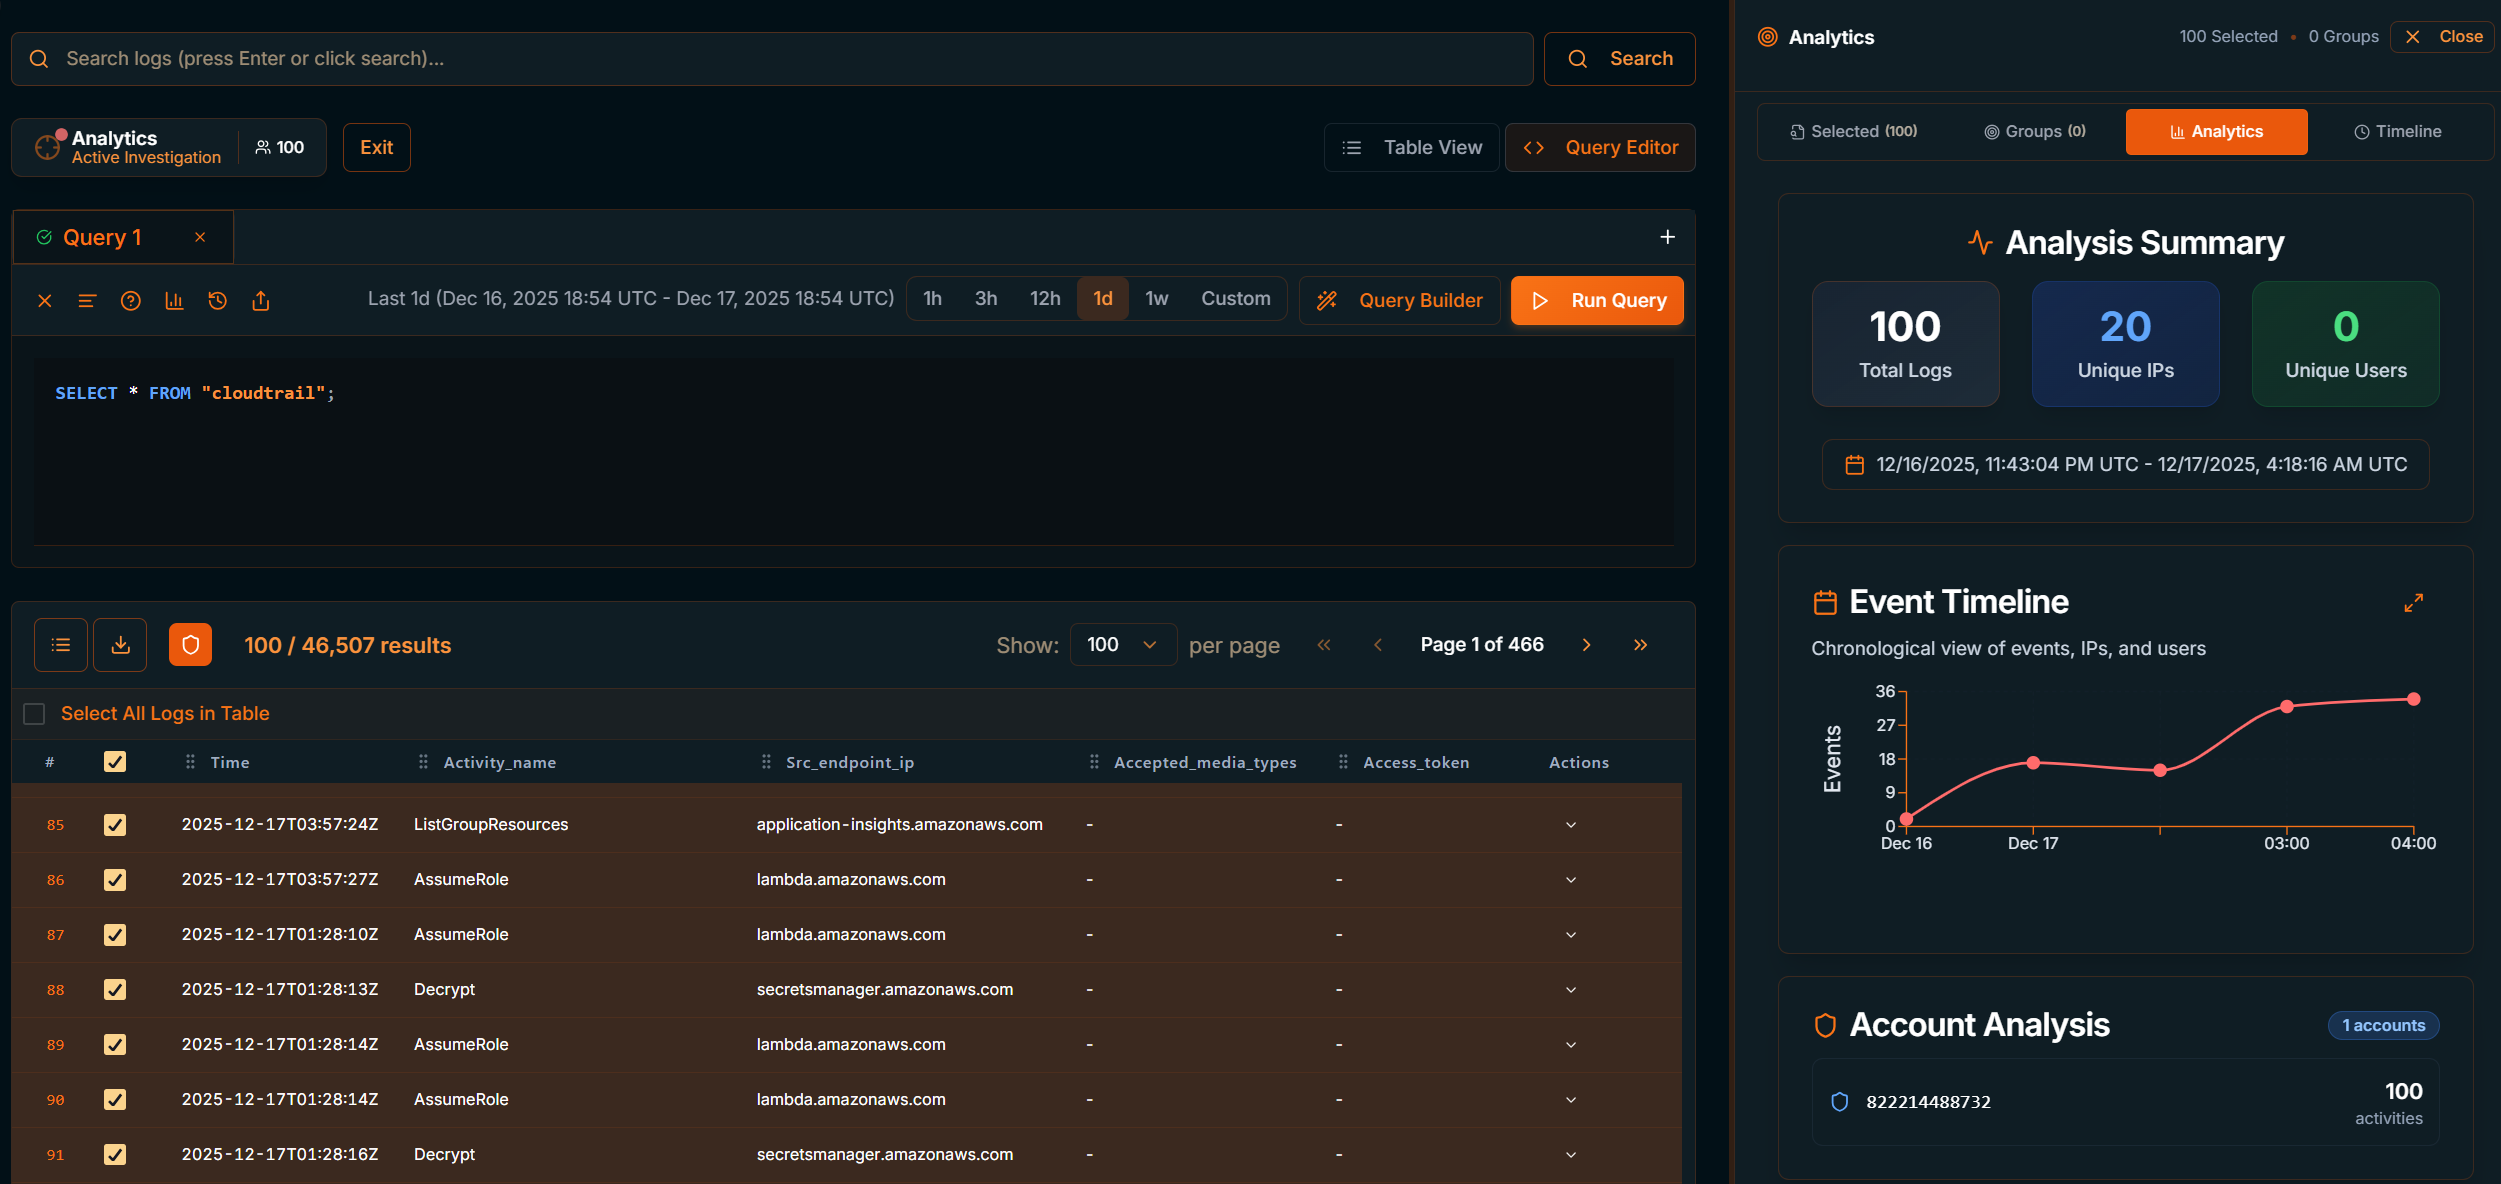Click the format query lines icon
2501x1184 pixels.
pyautogui.click(x=87, y=301)
